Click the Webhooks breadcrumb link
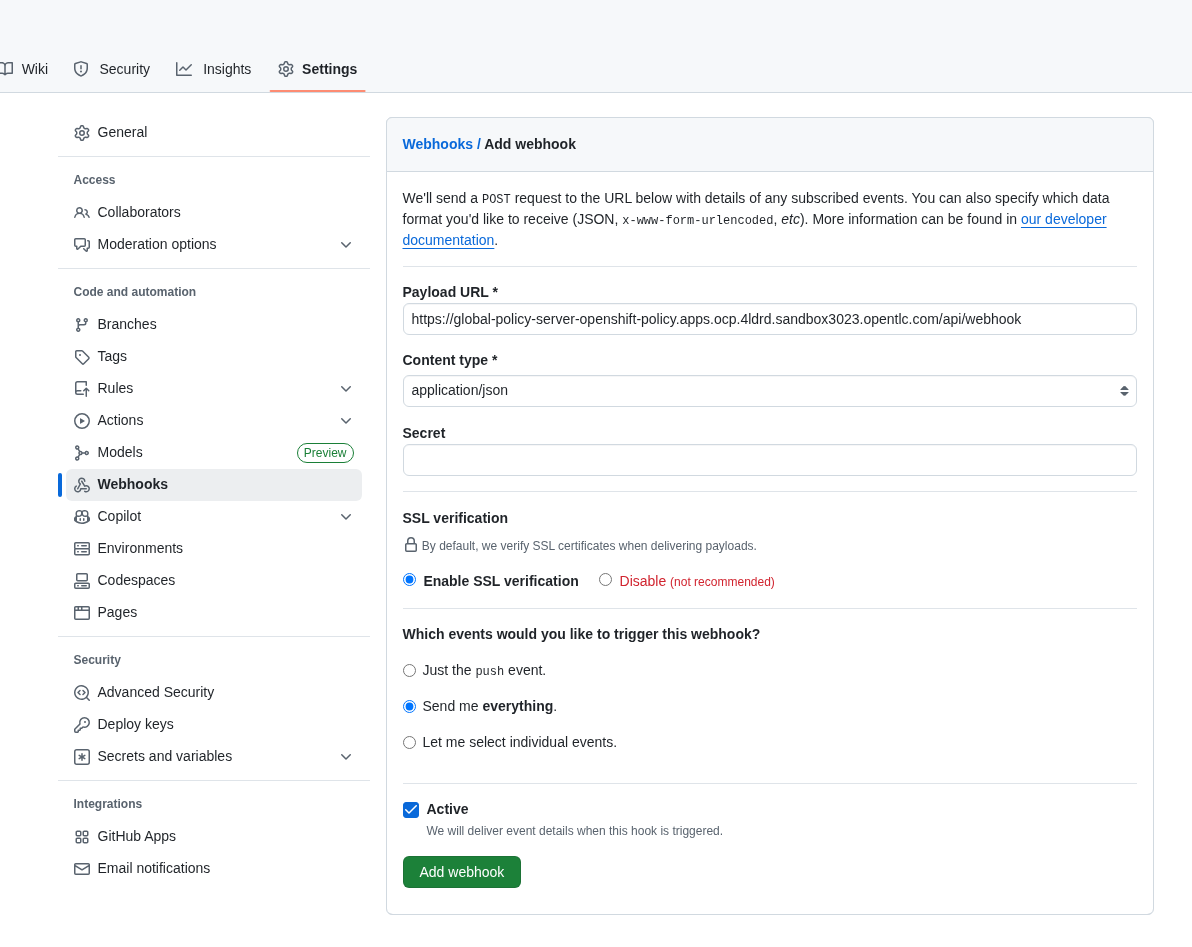The width and height of the screenshot is (1192, 947). pyautogui.click(x=437, y=144)
